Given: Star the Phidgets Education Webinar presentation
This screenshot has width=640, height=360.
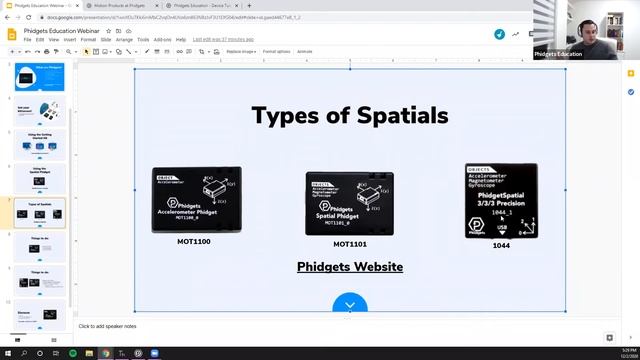Looking at the screenshot, I should tap(108, 31).
